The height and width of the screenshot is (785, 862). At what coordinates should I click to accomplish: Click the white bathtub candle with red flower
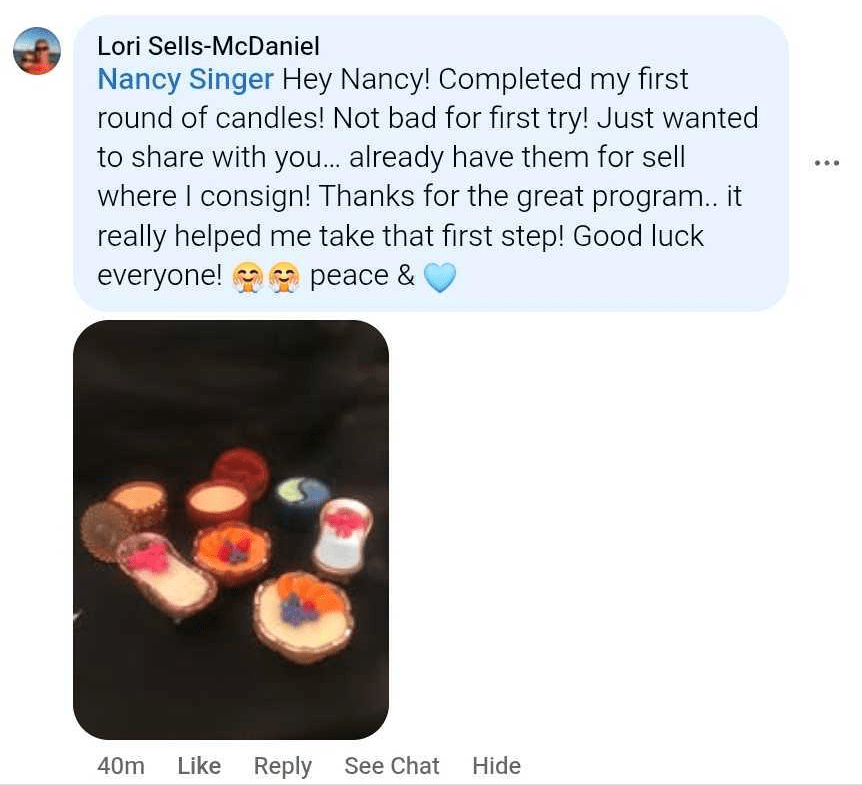[x=343, y=537]
